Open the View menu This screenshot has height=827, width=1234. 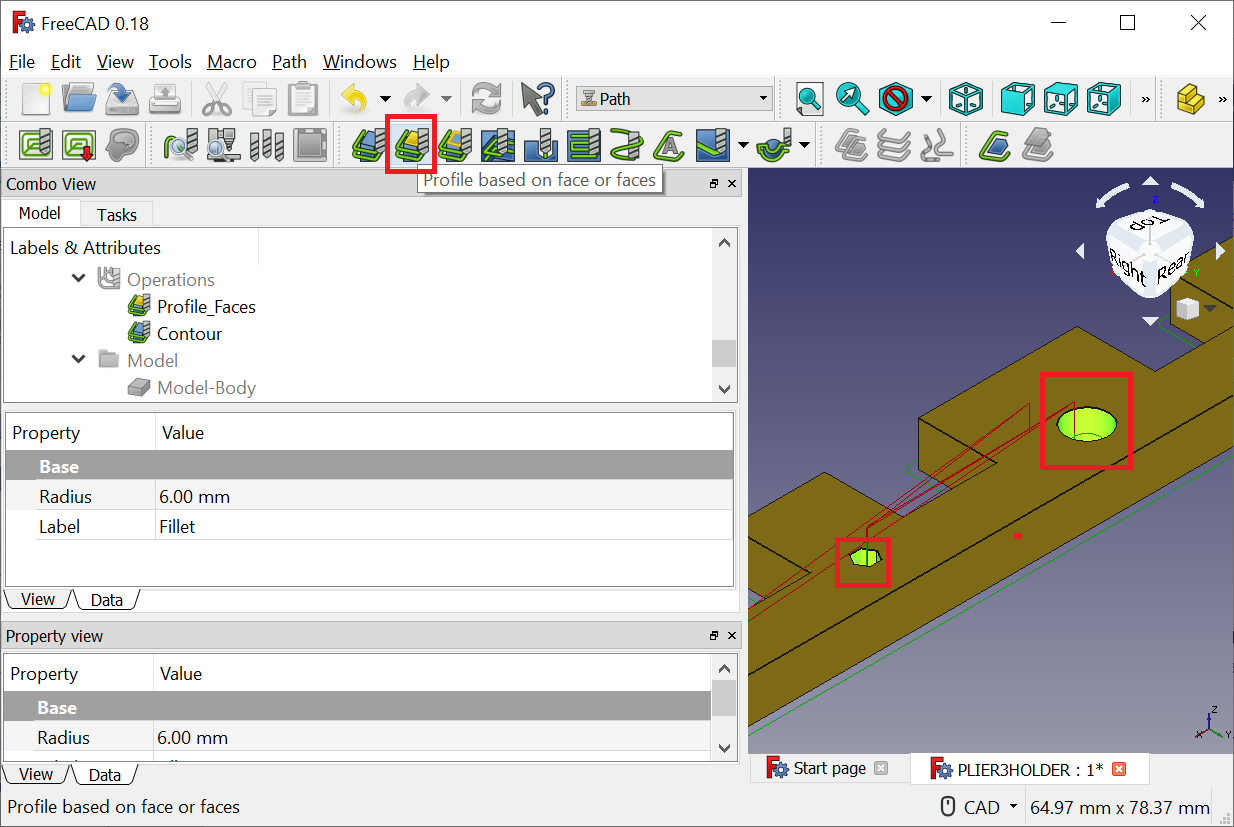point(116,61)
